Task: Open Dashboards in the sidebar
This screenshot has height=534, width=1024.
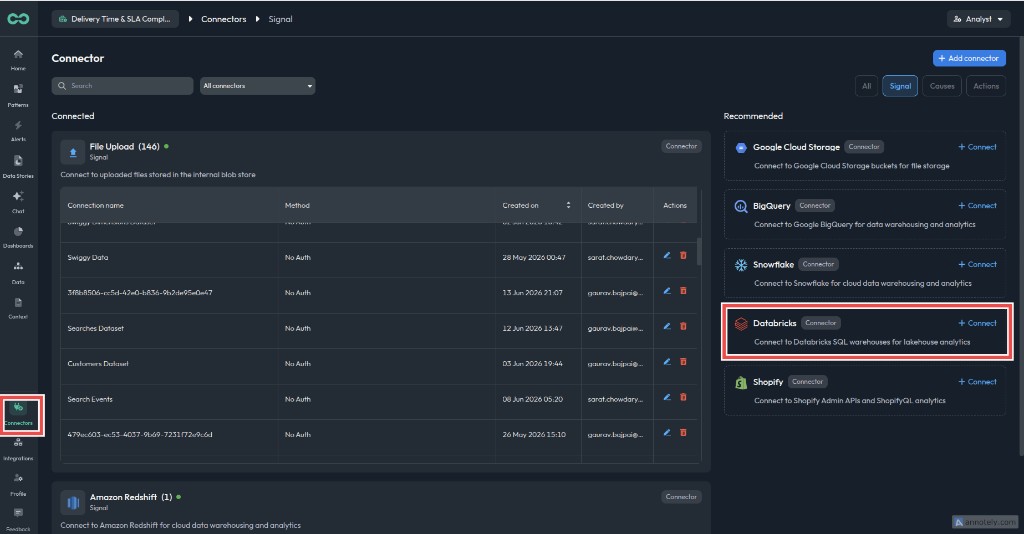Action: pyautogui.click(x=18, y=238)
